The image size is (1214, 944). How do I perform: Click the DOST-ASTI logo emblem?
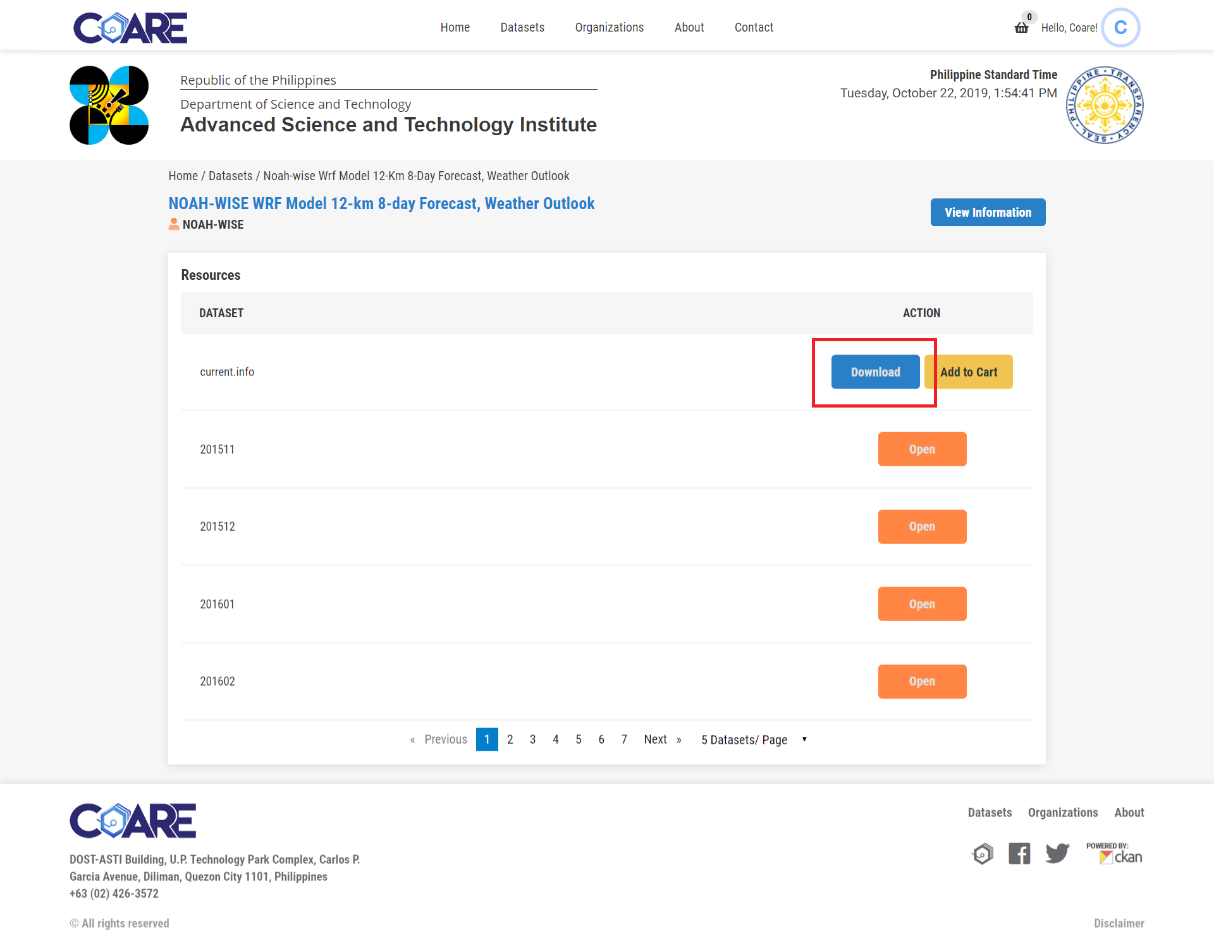click(109, 105)
